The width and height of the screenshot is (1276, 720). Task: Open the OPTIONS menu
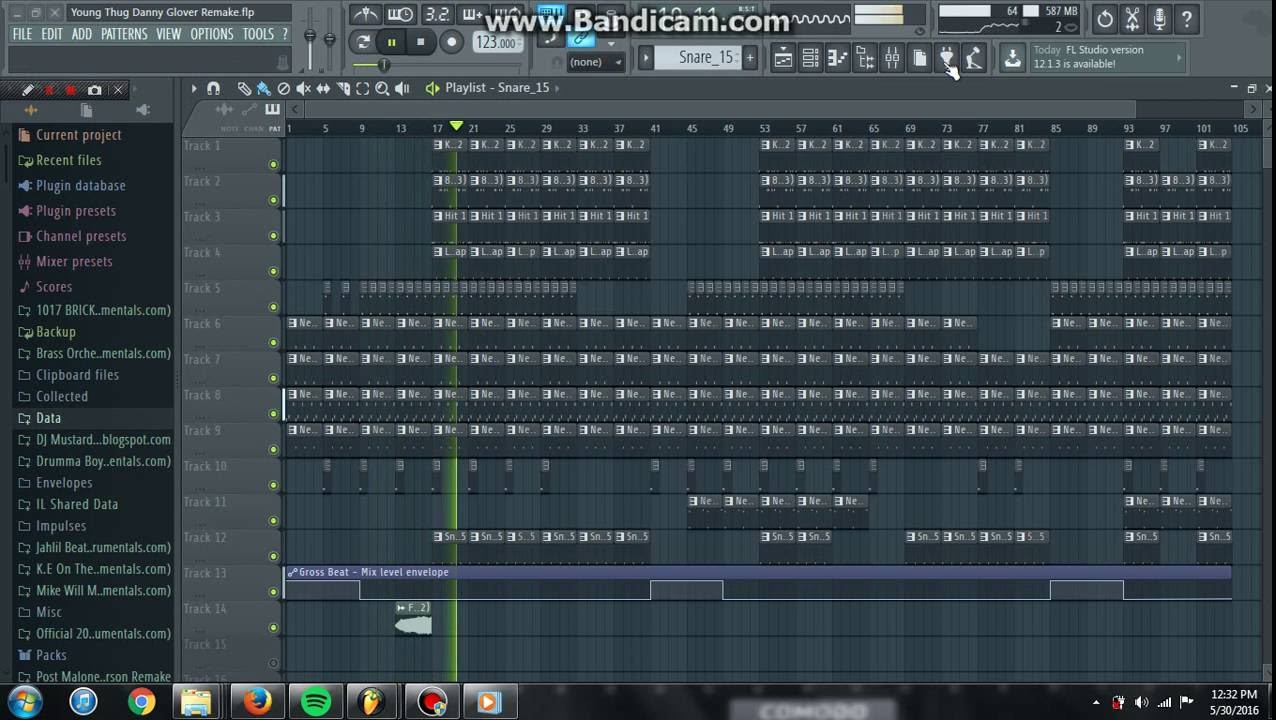click(212, 34)
